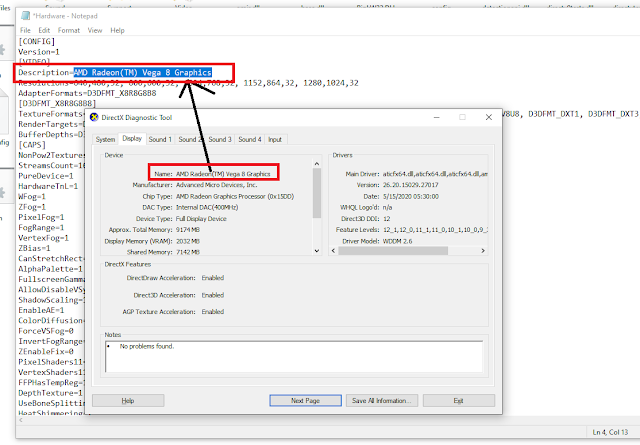Screen dimensions: 640x445
Task: Click the 'HardwareTnL=1' line
Action: (48, 186)
